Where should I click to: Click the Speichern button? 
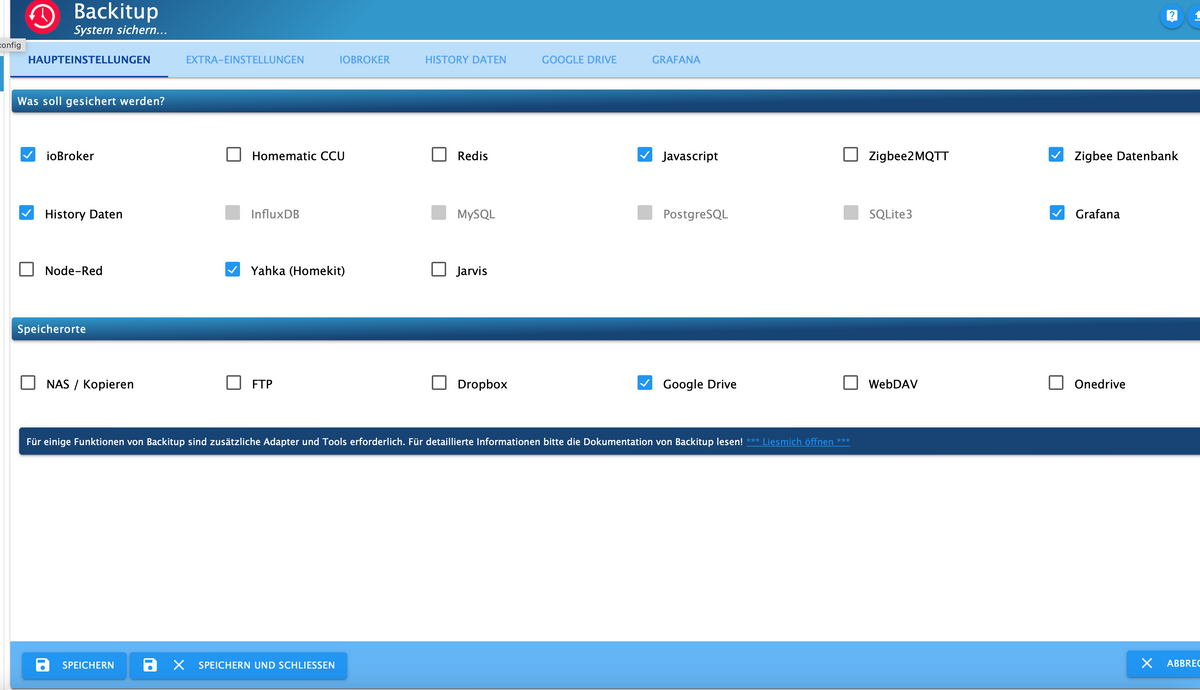coord(75,665)
